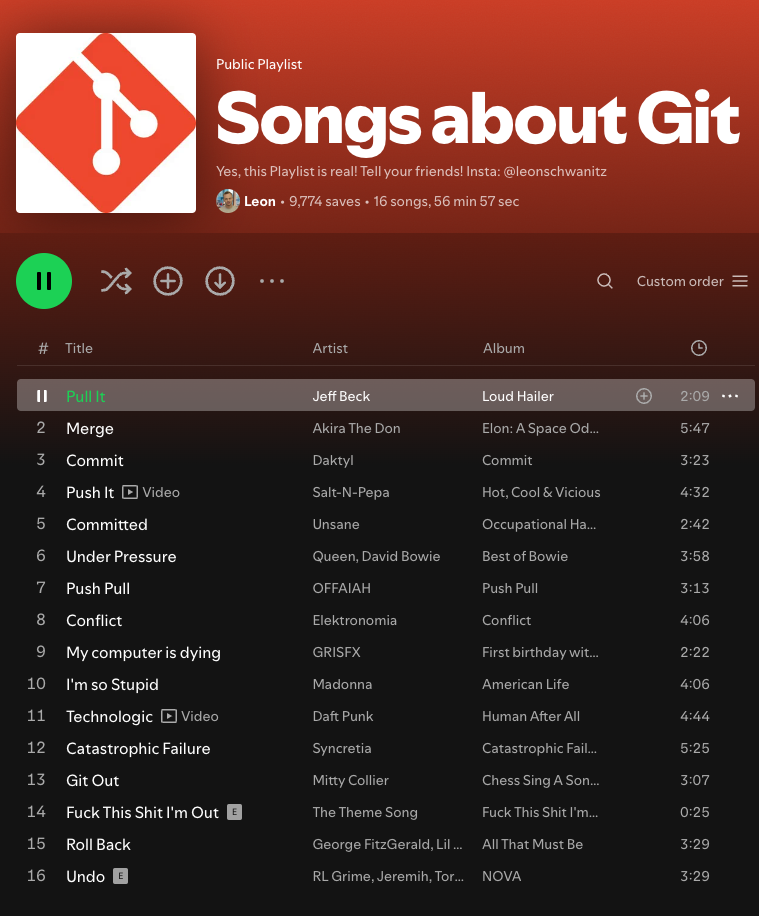Select the track Merge
Viewport: 759px width, 916px height.
[90, 428]
